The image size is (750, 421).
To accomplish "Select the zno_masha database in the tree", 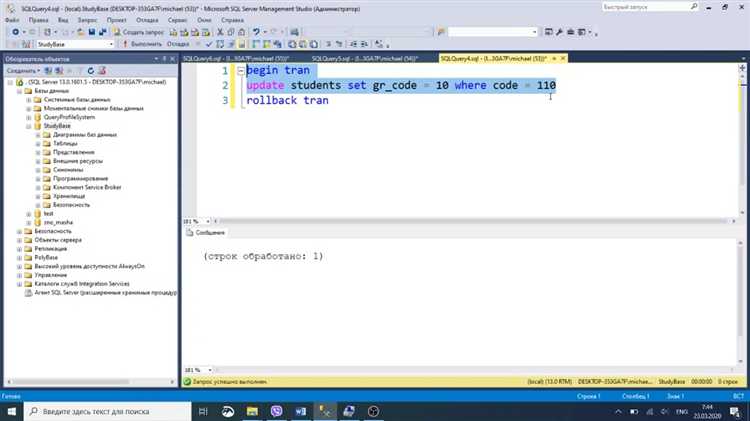I will tap(58, 222).
